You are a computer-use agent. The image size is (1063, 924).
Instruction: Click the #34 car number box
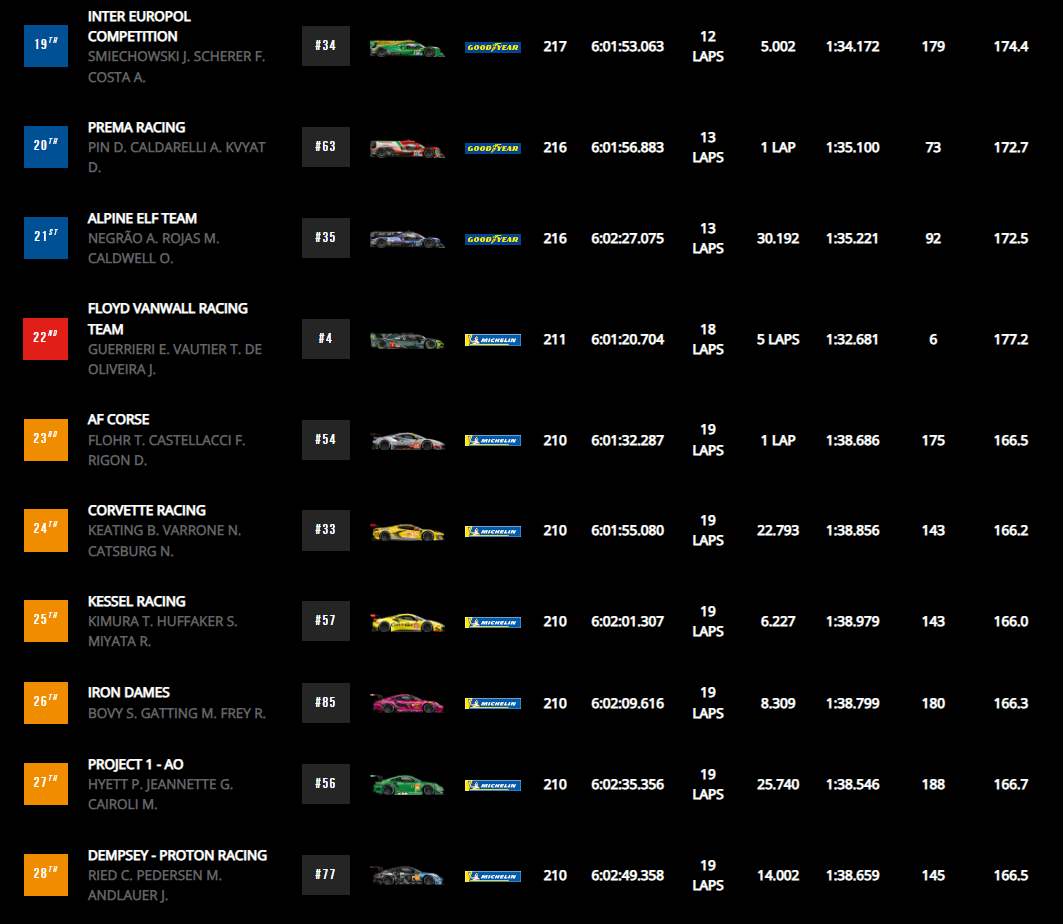tap(326, 46)
